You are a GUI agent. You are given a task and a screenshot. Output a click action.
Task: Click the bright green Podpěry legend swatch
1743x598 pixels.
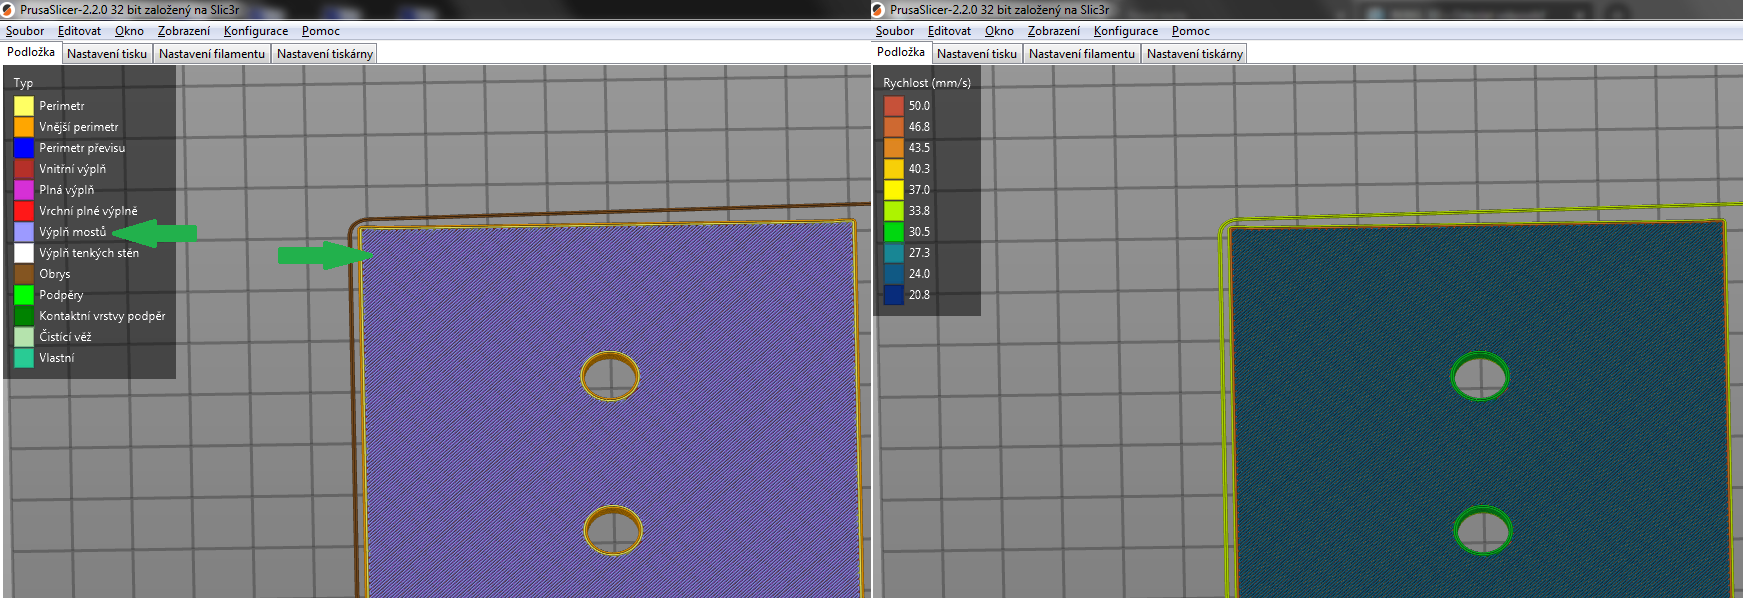(x=24, y=295)
